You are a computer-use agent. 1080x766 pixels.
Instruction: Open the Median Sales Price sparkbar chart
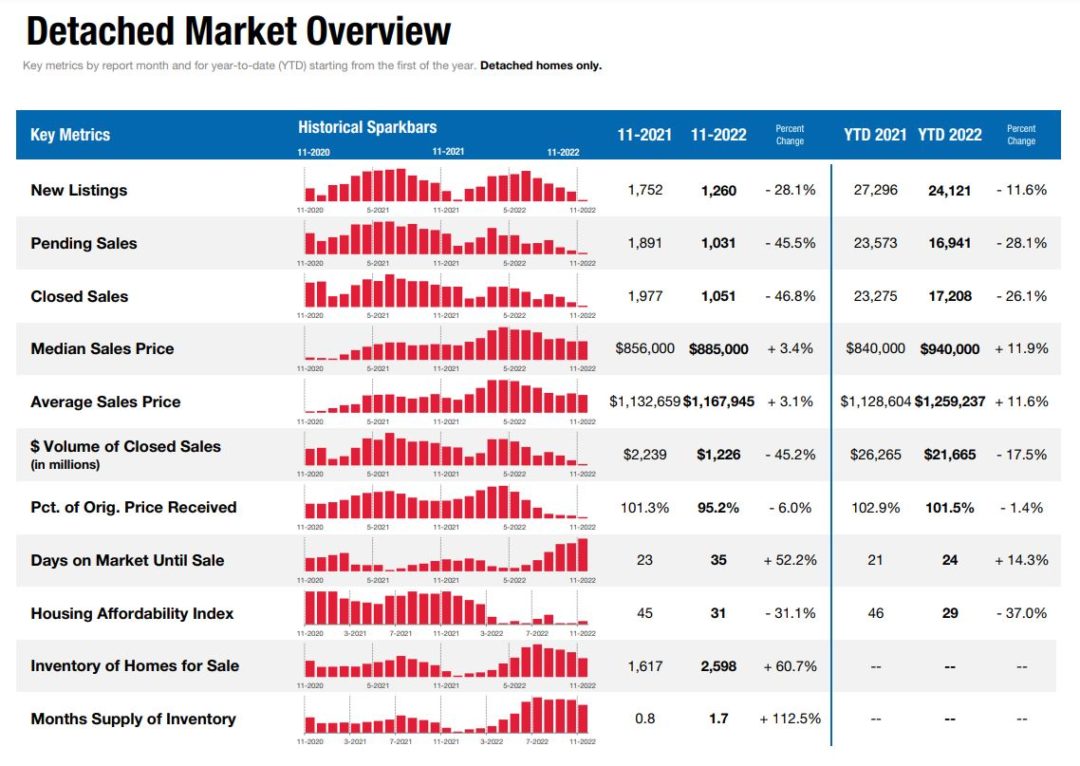446,344
